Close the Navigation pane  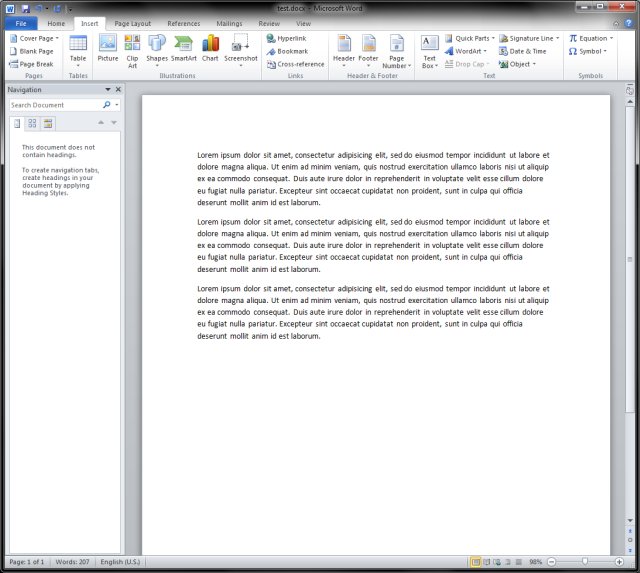click(x=118, y=89)
